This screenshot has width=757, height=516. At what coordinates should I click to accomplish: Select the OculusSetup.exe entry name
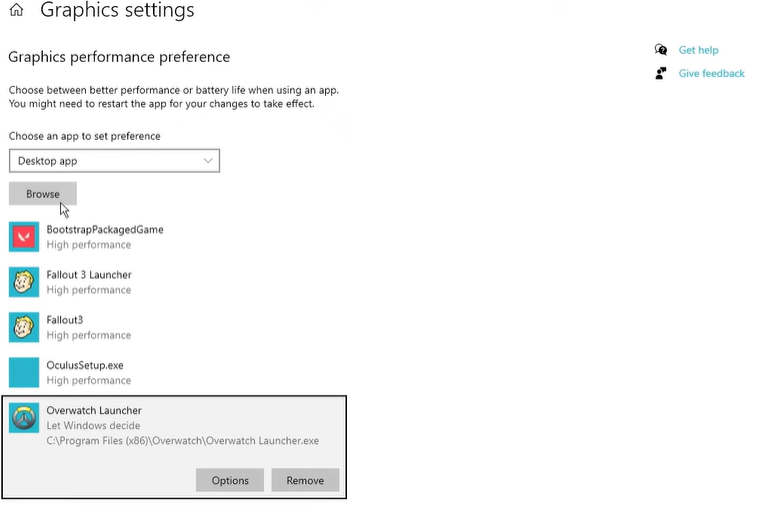[85, 366]
